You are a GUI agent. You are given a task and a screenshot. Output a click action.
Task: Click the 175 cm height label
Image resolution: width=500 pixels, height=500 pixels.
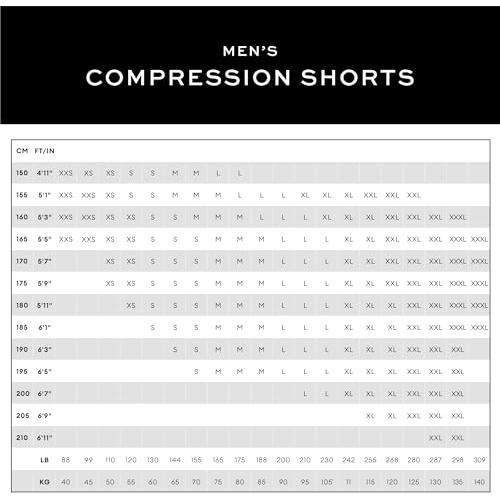pyautogui.click(x=22, y=283)
